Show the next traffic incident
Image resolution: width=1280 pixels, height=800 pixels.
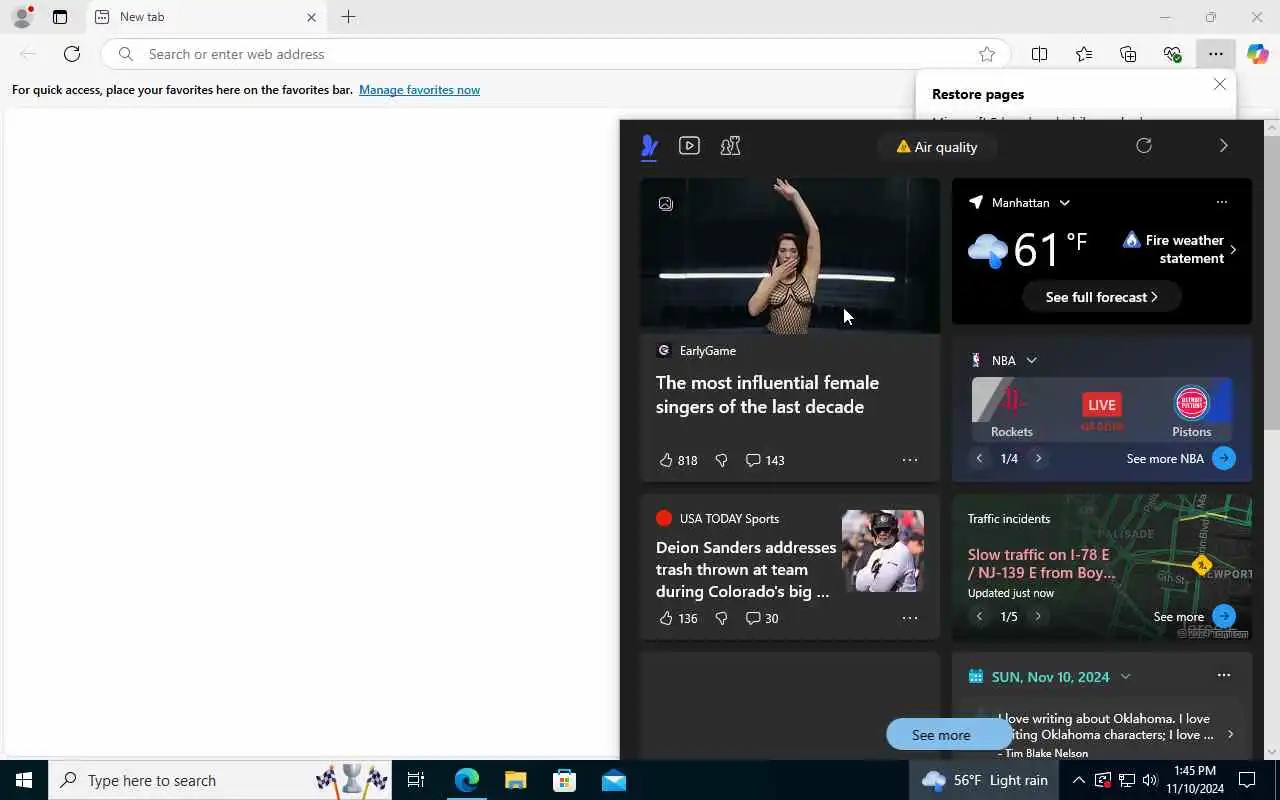1037,616
